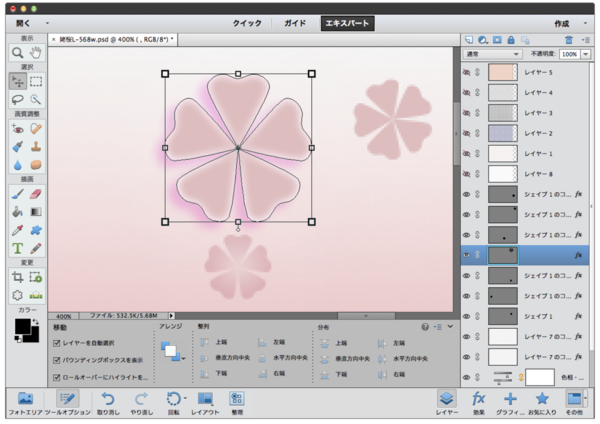Open the 開く dropdown arrow
This screenshot has width=600, height=424.
pos(47,23)
